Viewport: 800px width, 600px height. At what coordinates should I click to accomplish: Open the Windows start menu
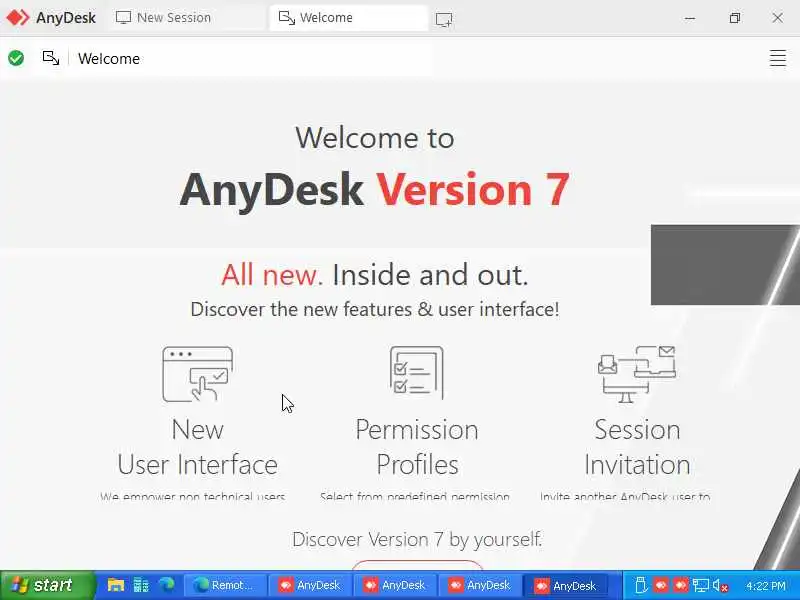pos(47,585)
